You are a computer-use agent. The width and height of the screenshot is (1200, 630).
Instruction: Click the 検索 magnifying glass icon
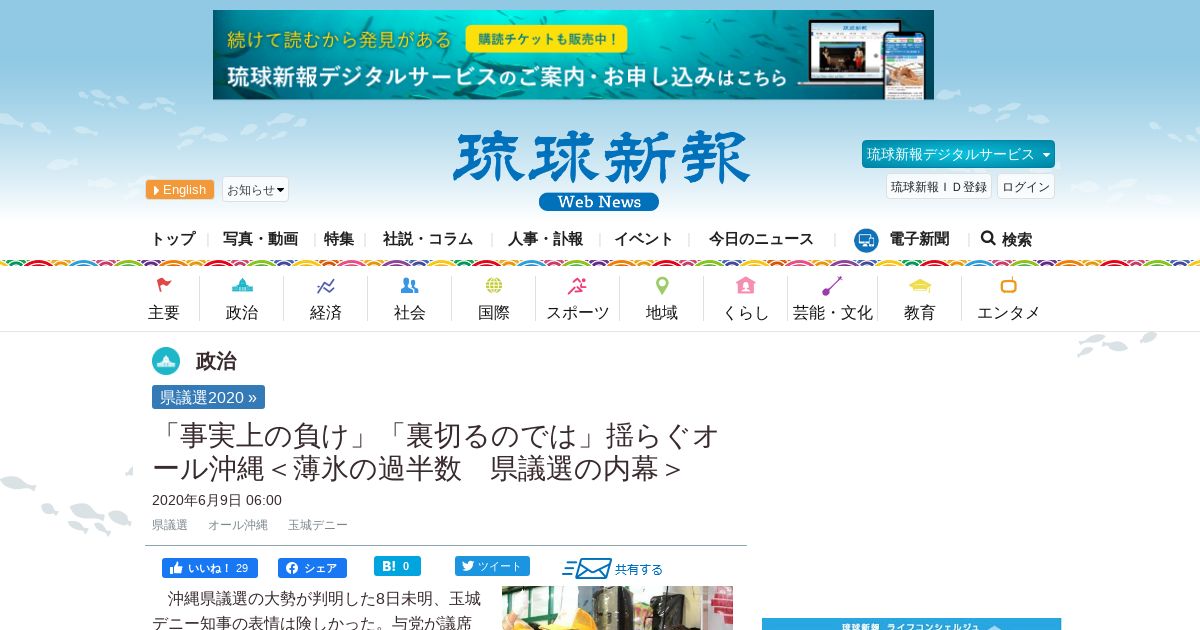(x=988, y=238)
